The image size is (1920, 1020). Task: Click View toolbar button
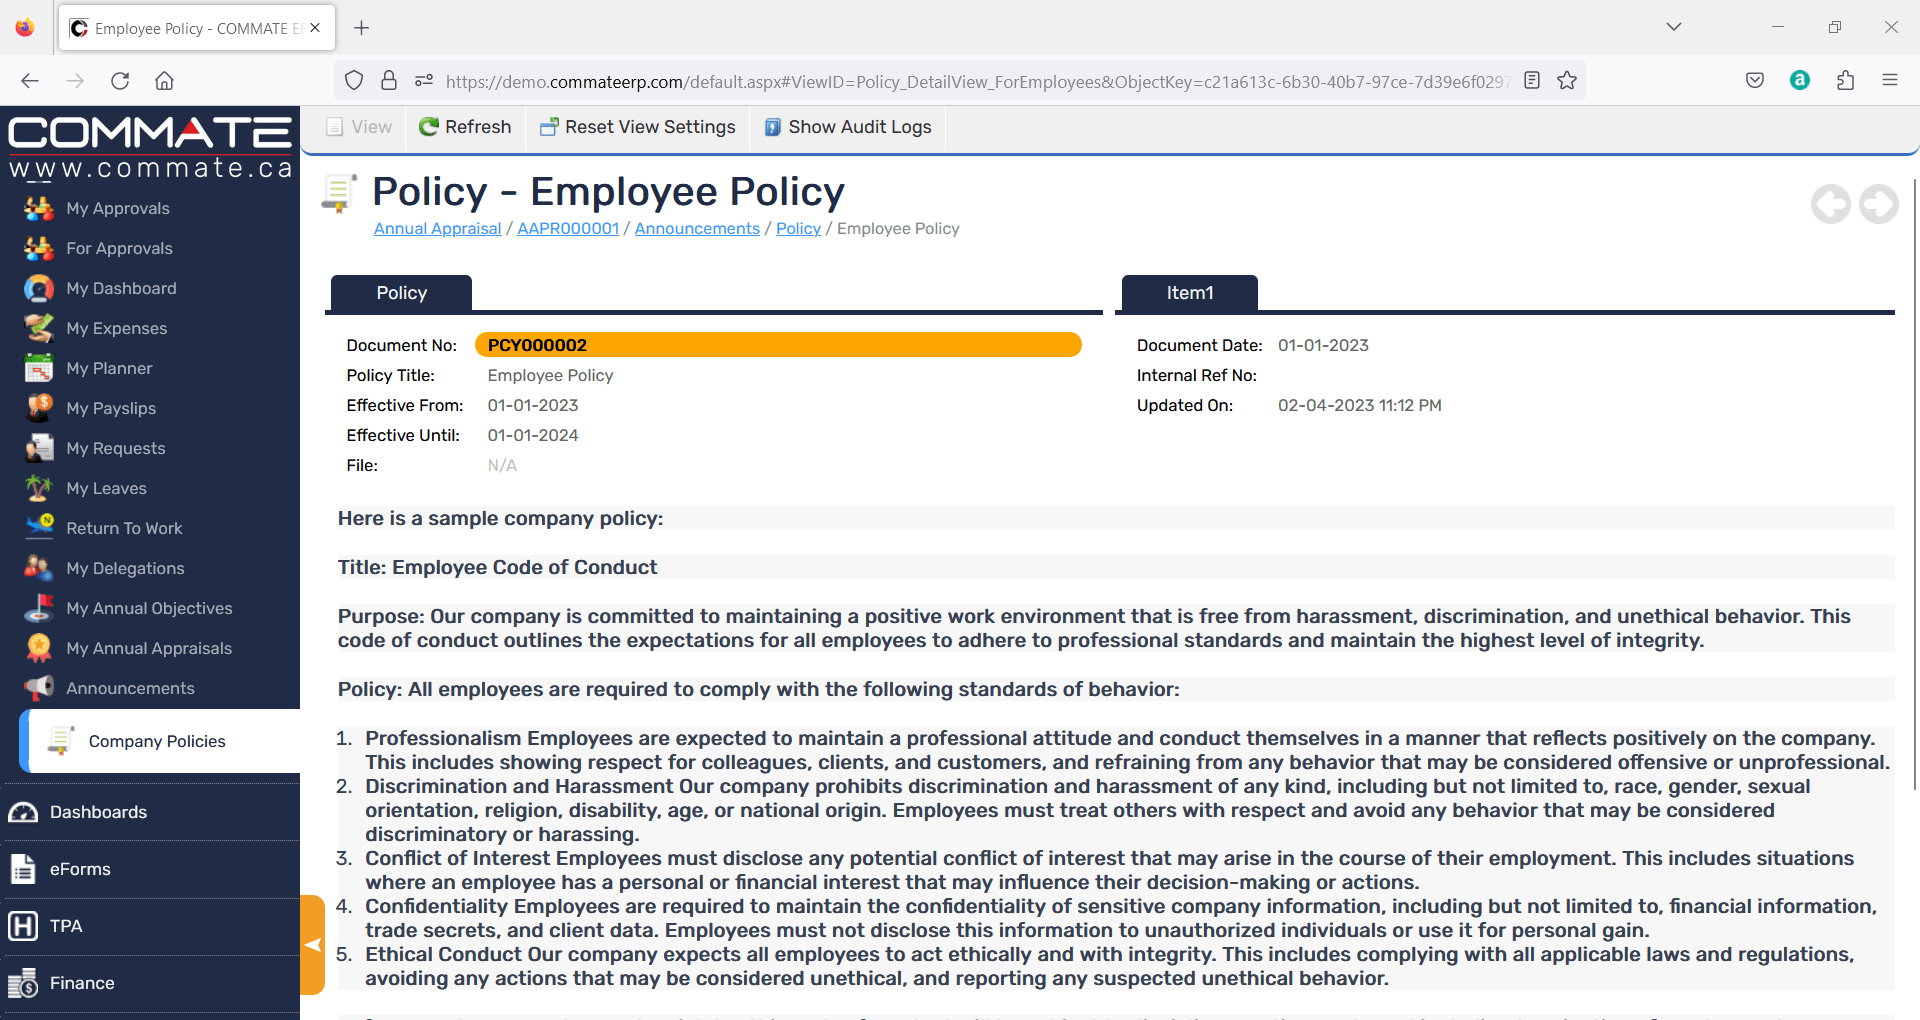point(359,127)
